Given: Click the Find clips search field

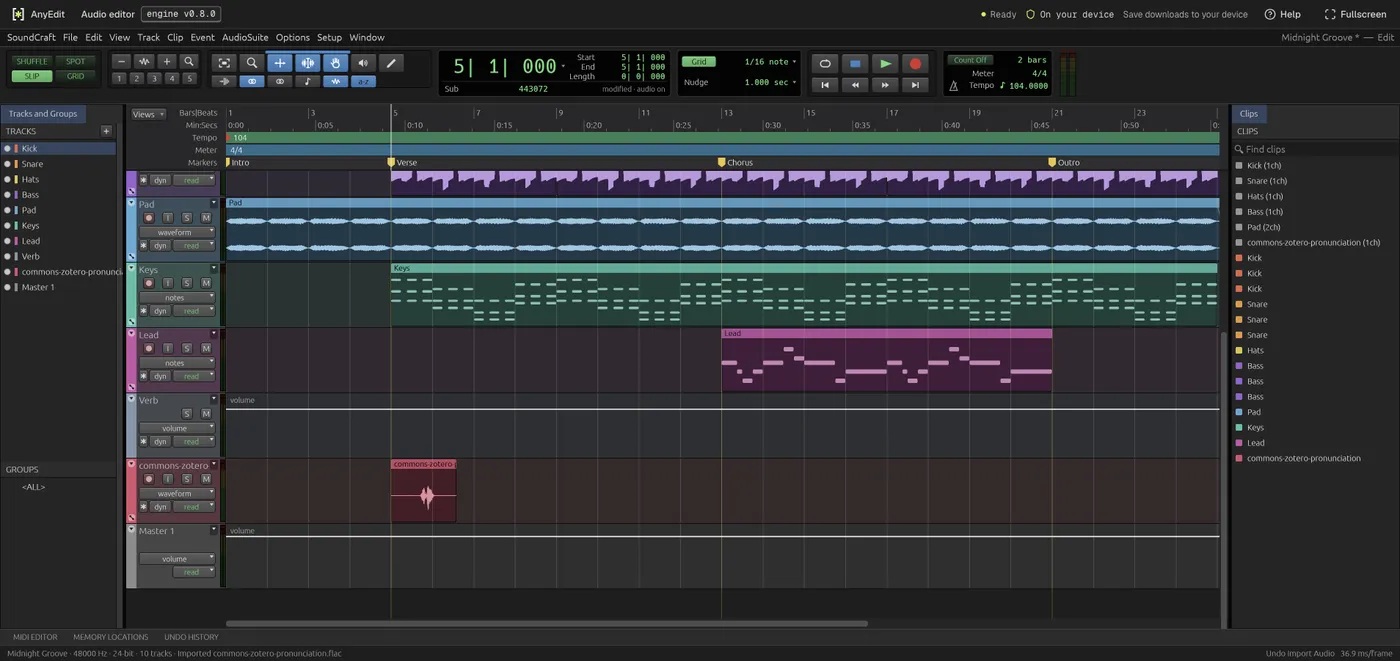Looking at the screenshot, I should (x=1315, y=149).
